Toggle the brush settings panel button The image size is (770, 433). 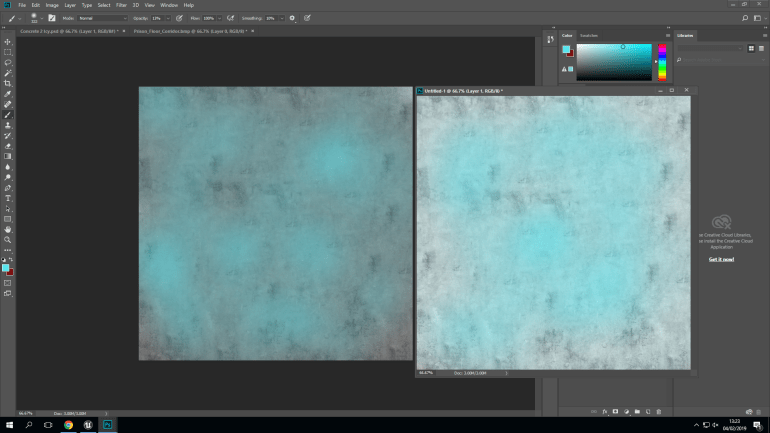(52, 18)
